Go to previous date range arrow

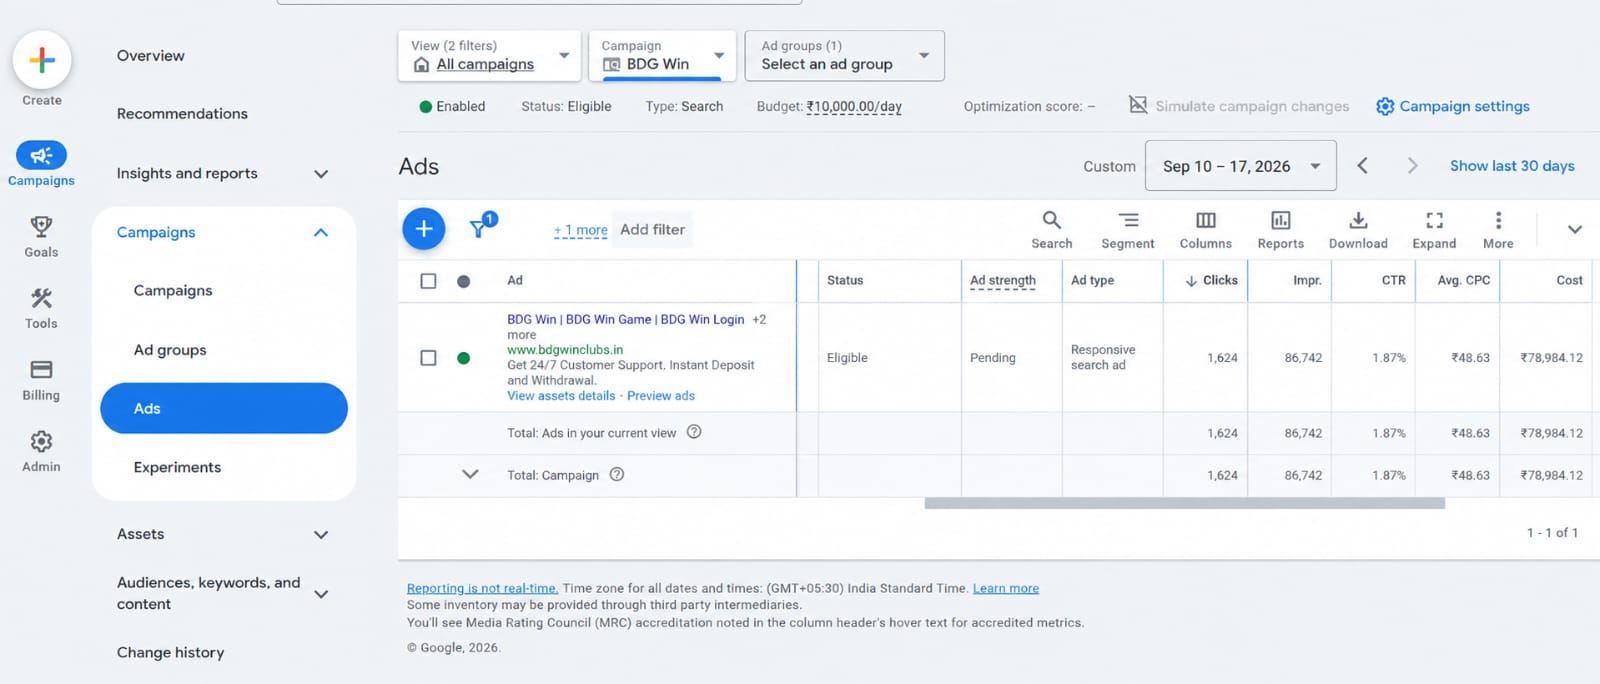tap(1362, 166)
